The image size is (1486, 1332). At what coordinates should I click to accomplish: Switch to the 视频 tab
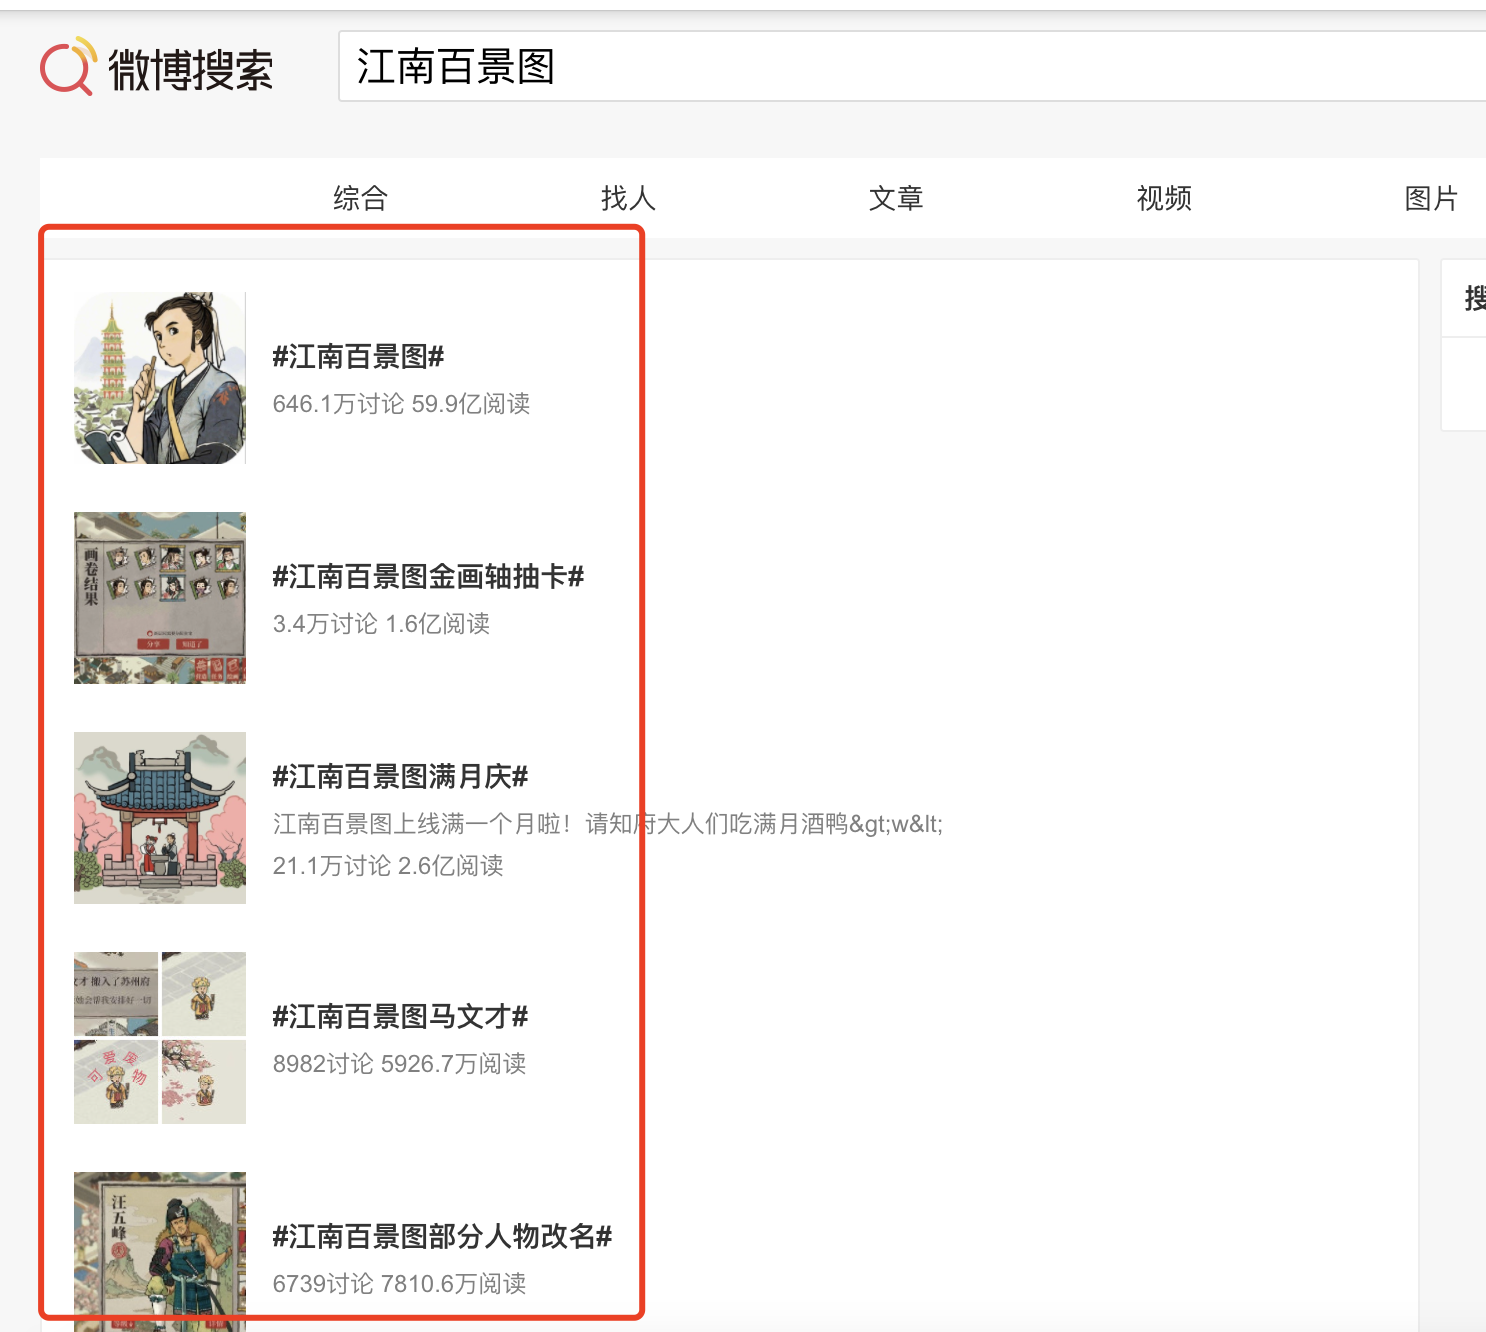[1164, 198]
